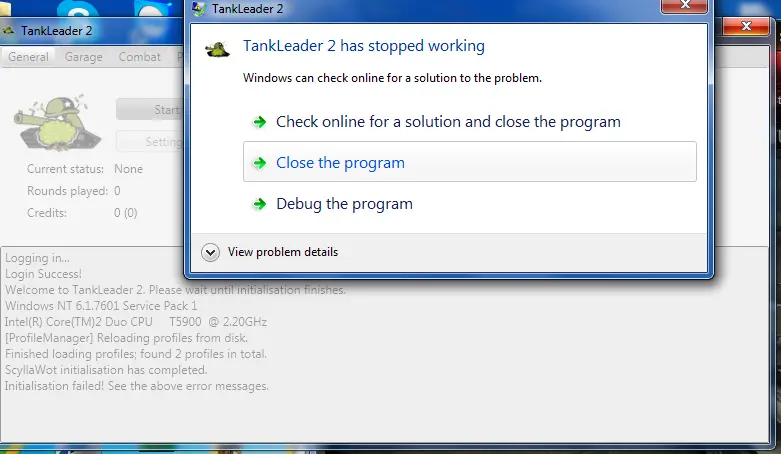Click the Start button in main window

[150, 109]
